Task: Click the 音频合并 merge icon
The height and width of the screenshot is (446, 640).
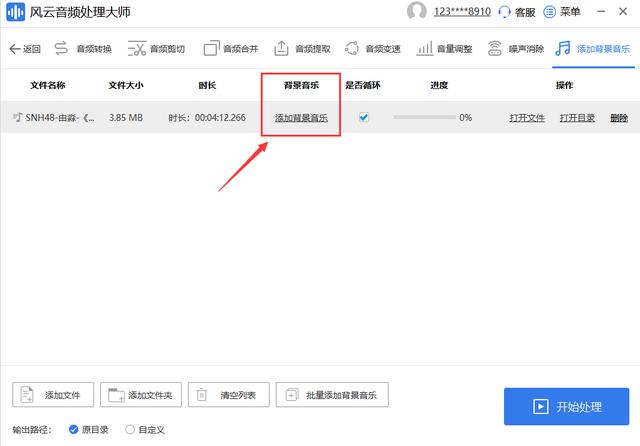Action: [x=211, y=48]
